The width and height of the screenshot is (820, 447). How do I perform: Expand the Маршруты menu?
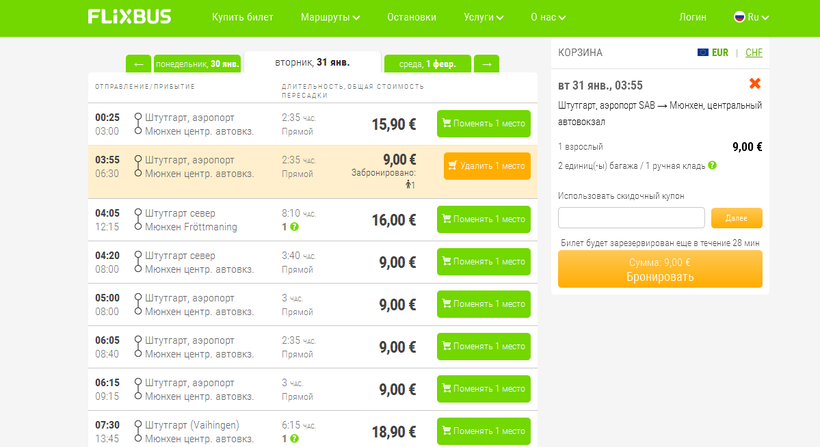coord(330,17)
